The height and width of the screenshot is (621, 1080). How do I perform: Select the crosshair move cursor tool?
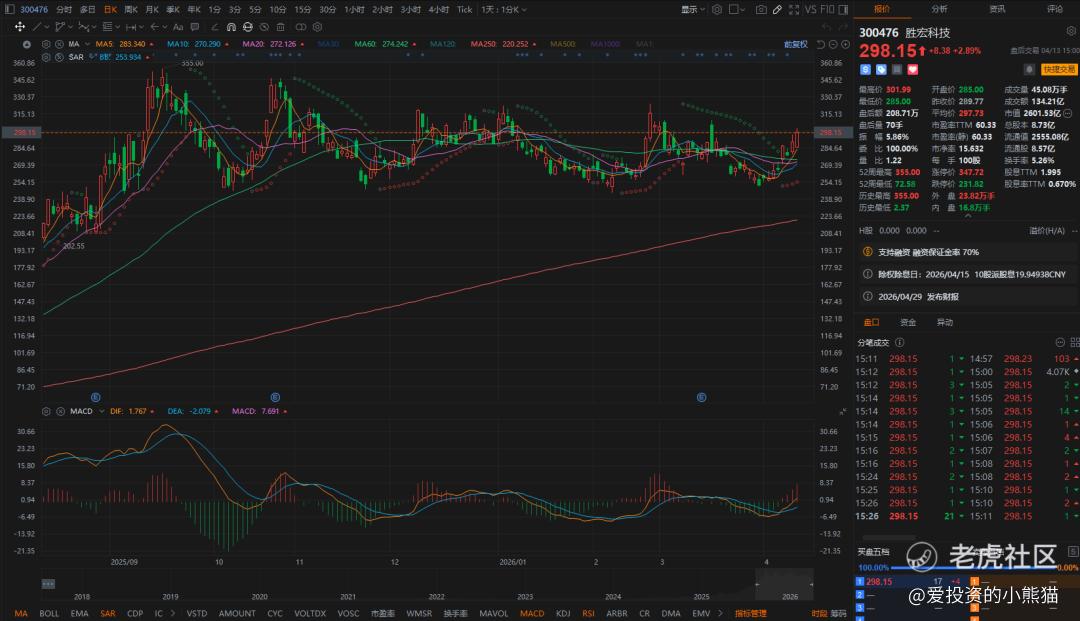point(20,27)
